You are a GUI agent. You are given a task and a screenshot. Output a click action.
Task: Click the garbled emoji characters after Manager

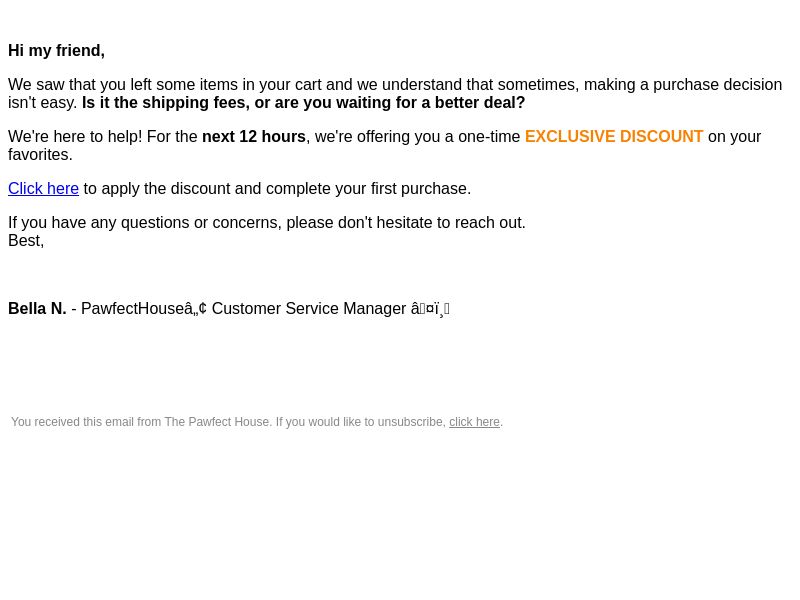tap(430, 309)
